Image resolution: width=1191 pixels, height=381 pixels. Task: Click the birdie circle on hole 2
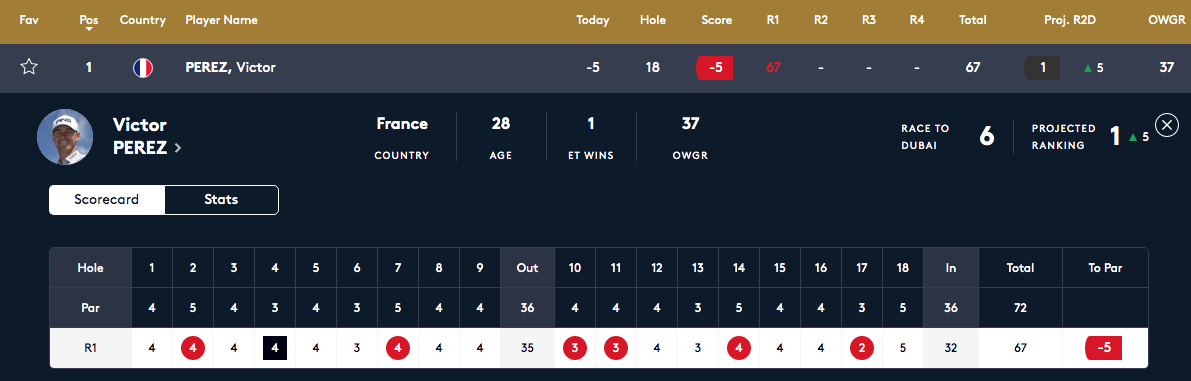point(193,348)
